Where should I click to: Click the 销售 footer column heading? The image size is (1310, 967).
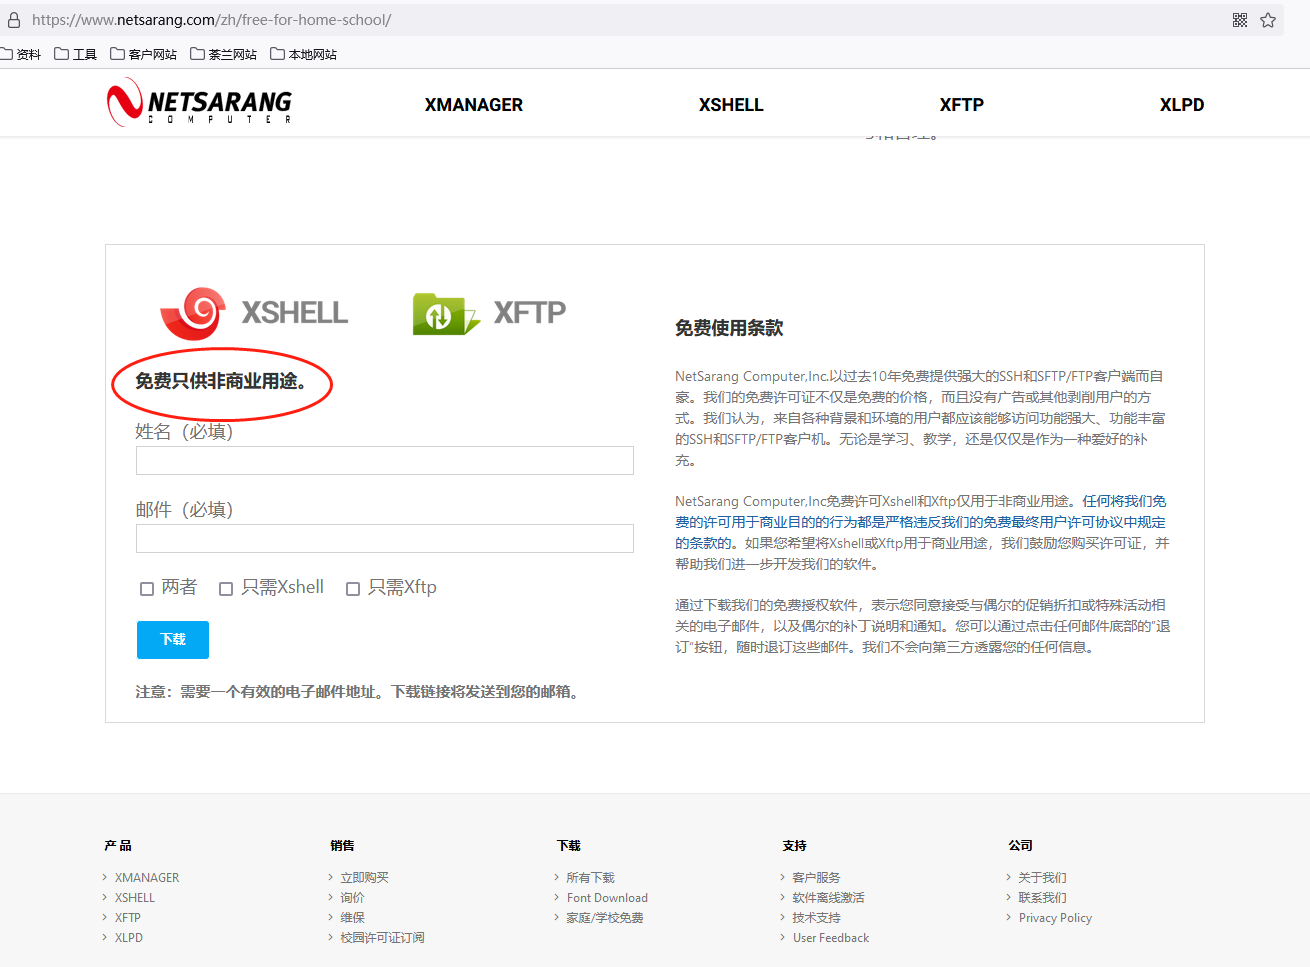pos(342,846)
